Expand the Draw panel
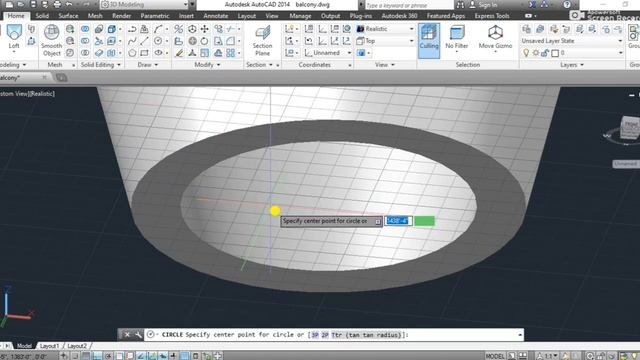640x360 pixels. coord(147,65)
